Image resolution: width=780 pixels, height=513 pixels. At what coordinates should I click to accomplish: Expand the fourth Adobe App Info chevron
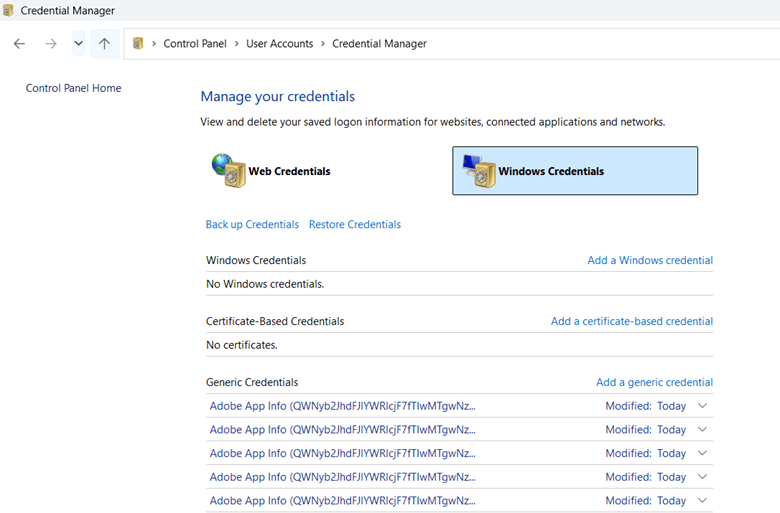coord(702,476)
